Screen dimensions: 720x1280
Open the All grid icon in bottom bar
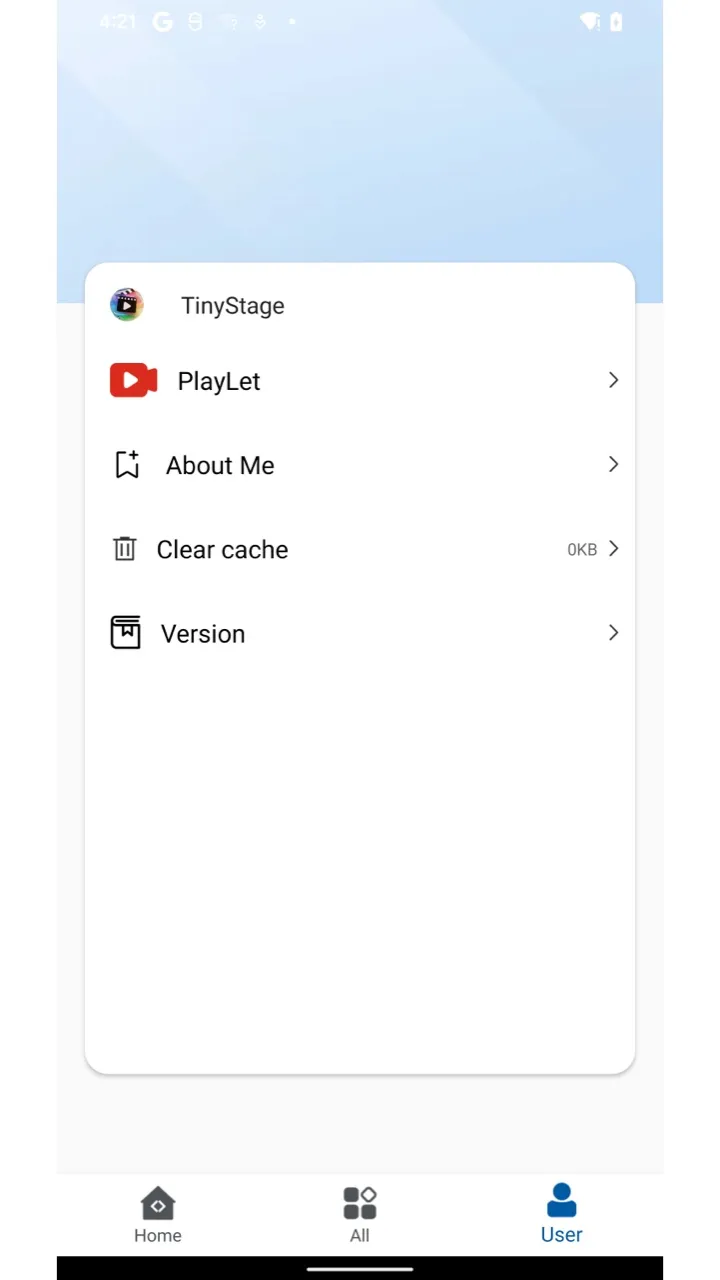click(x=360, y=1203)
